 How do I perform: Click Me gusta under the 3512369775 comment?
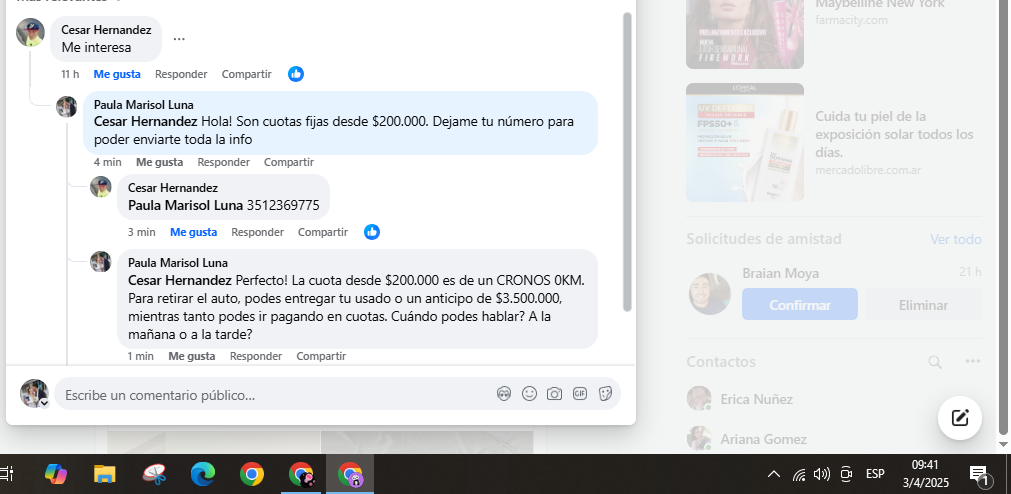pos(193,232)
